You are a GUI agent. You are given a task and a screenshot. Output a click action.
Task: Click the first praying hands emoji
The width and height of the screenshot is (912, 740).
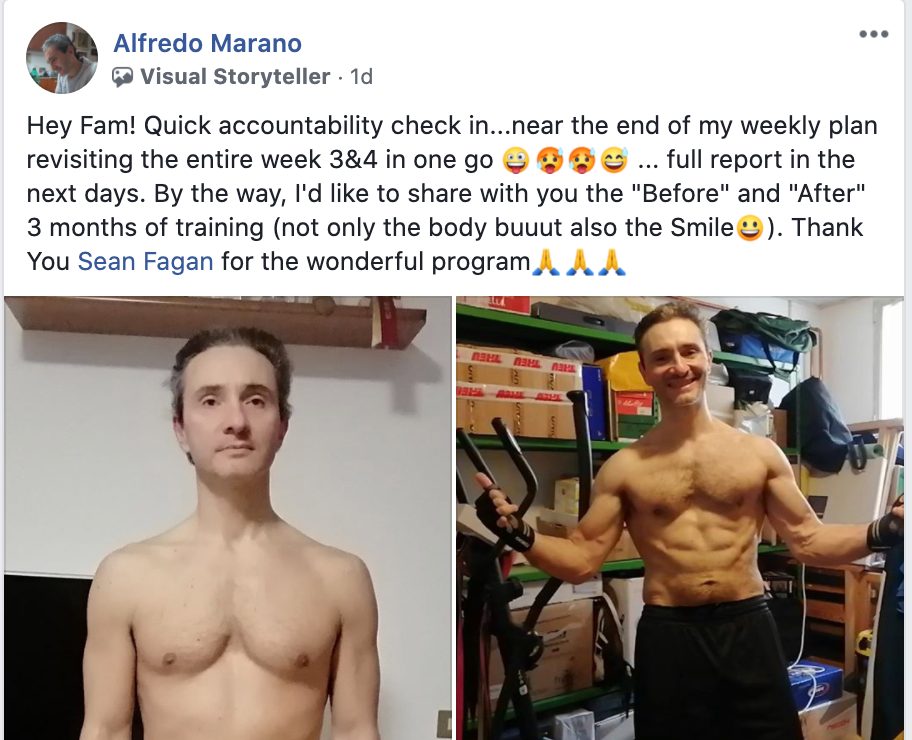546,262
